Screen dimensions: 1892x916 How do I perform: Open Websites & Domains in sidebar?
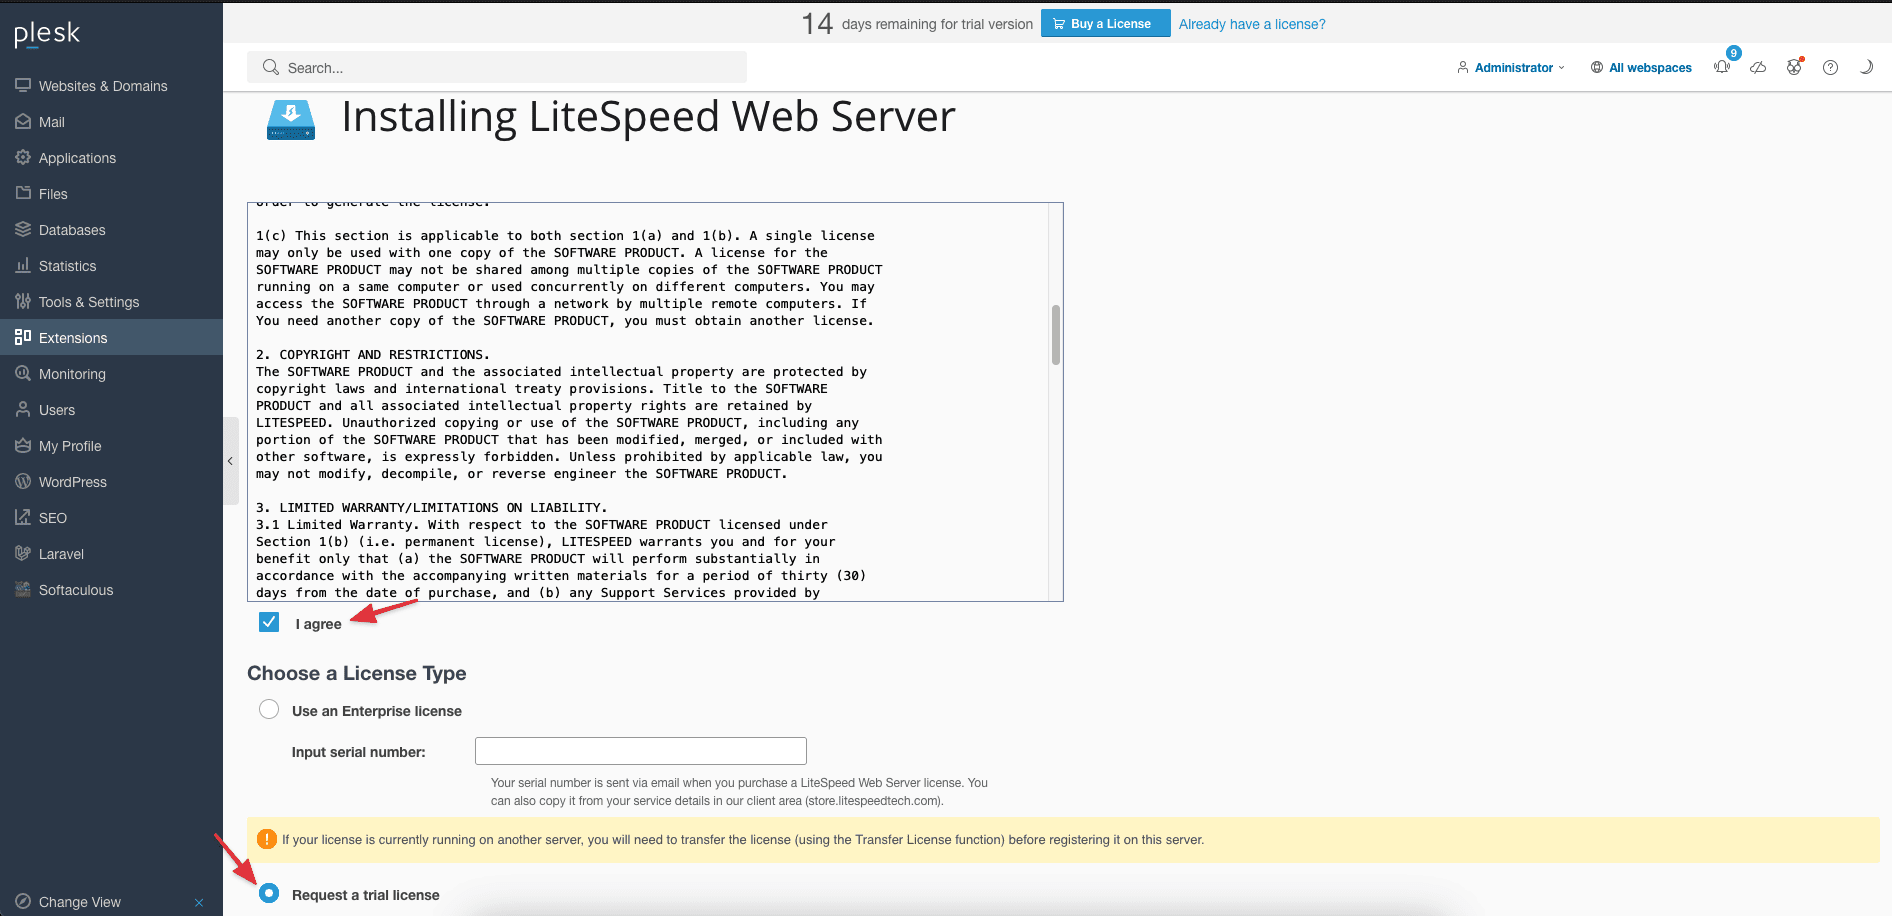103,86
